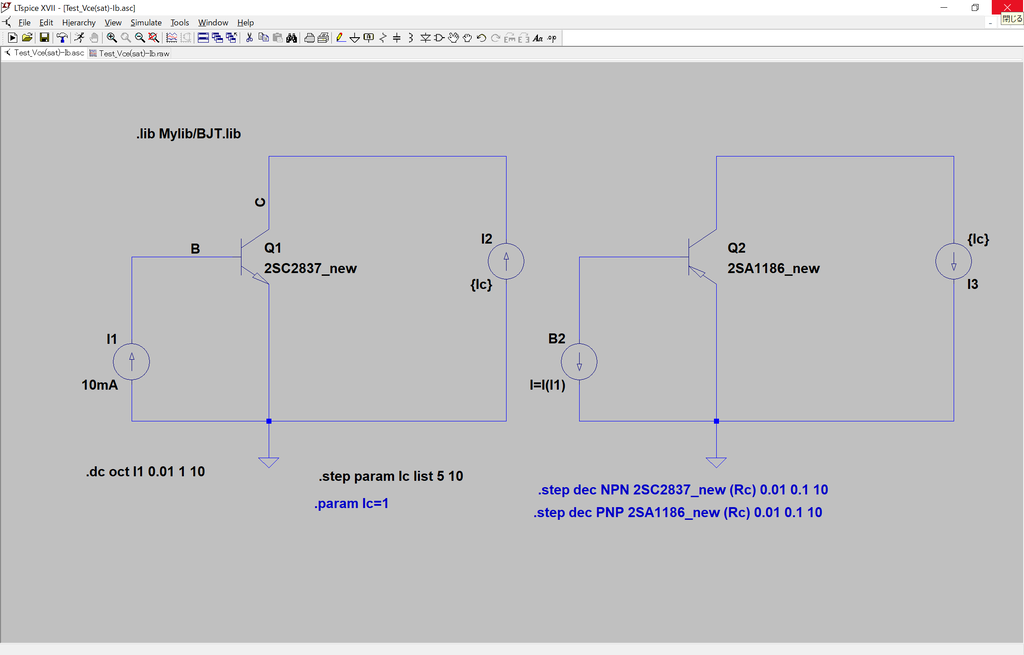Screen dimensions: 1024x655
Task: Click the Rotate component icon
Action: tap(509, 38)
